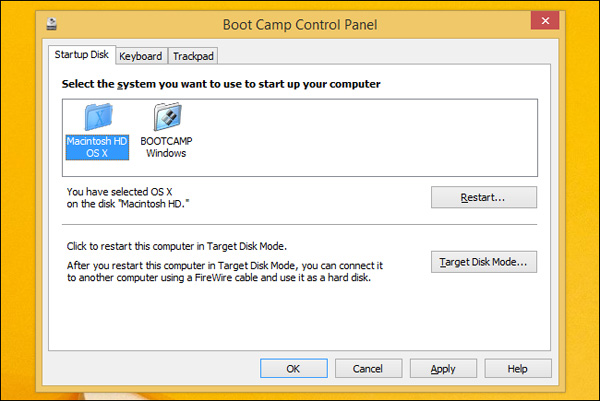The width and height of the screenshot is (600, 401).
Task: Go to the Trackpad tab
Action: (x=193, y=56)
